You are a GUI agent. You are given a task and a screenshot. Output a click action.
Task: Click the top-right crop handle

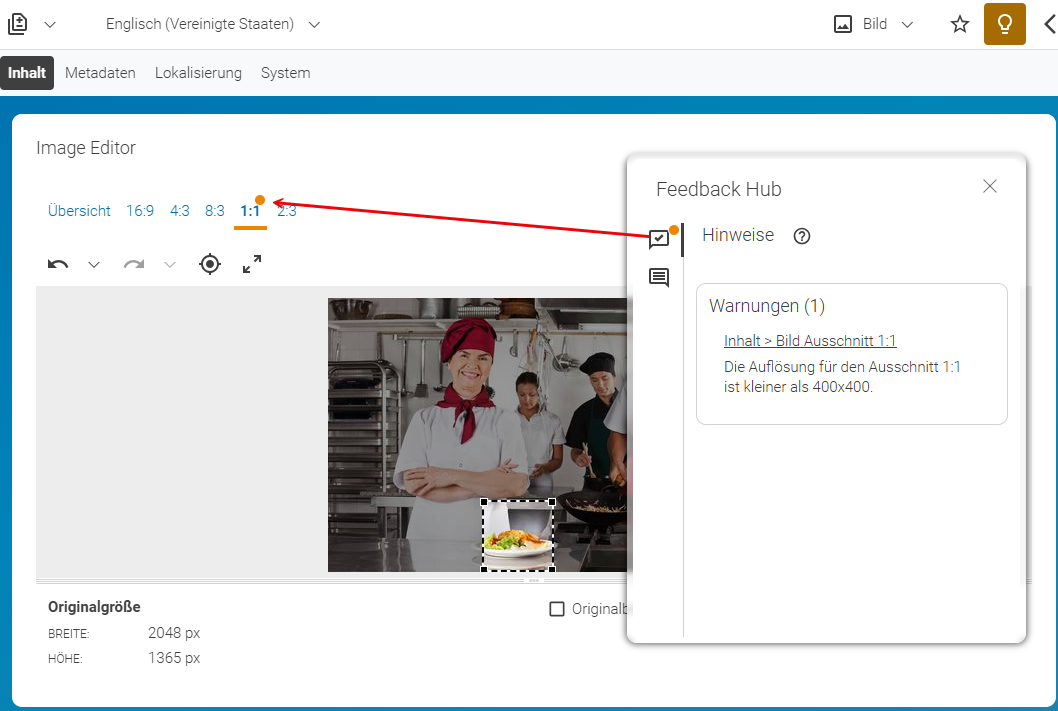tap(552, 502)
